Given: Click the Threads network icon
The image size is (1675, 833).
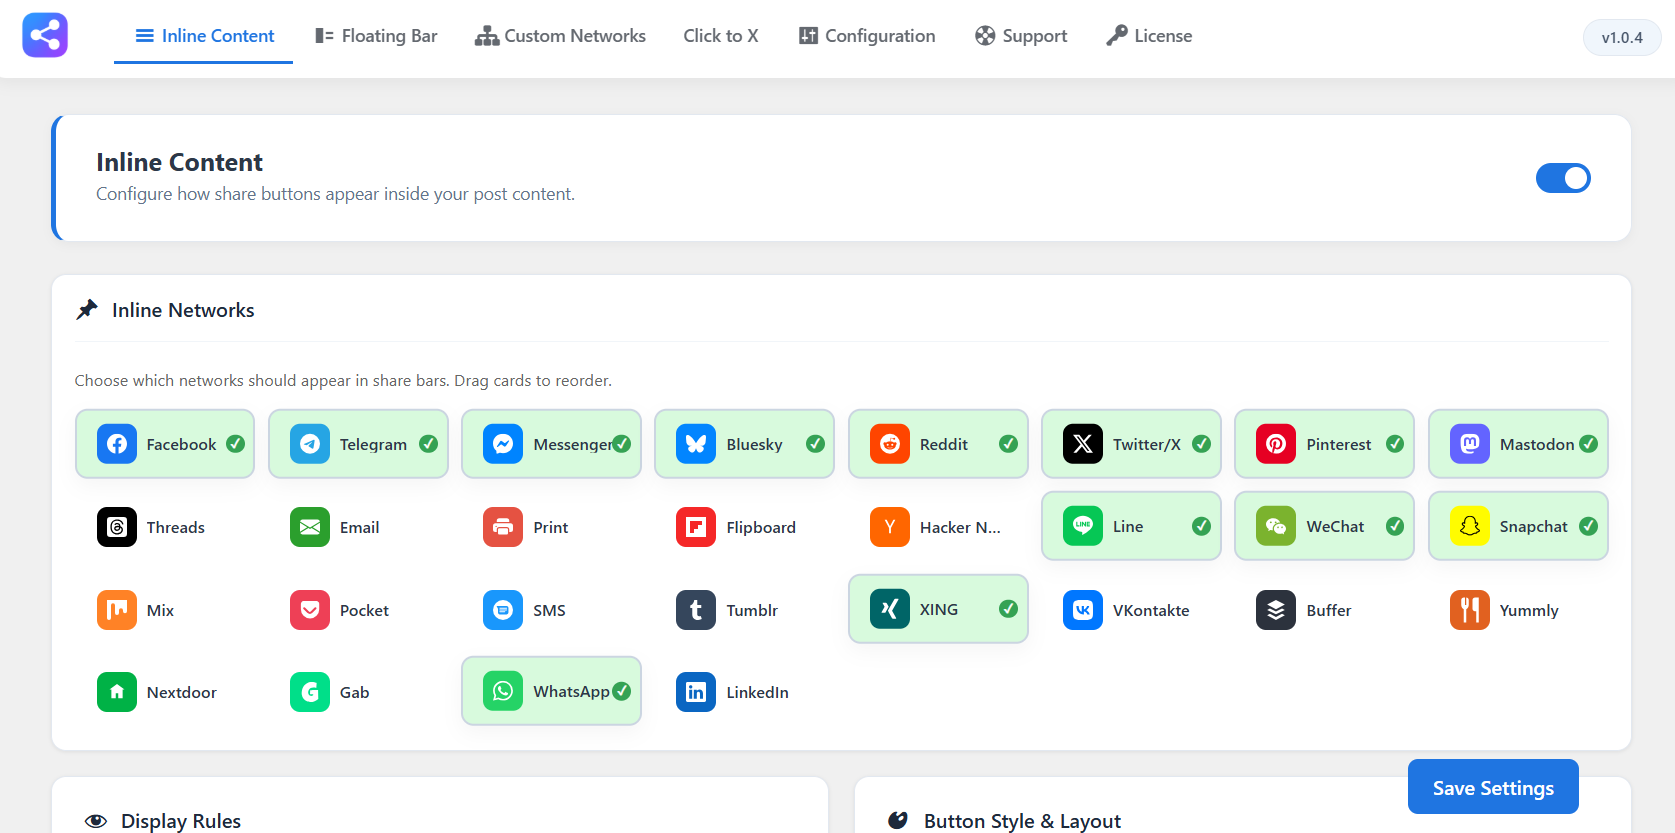Looking at the screenshot, I should tap(117, 527).
